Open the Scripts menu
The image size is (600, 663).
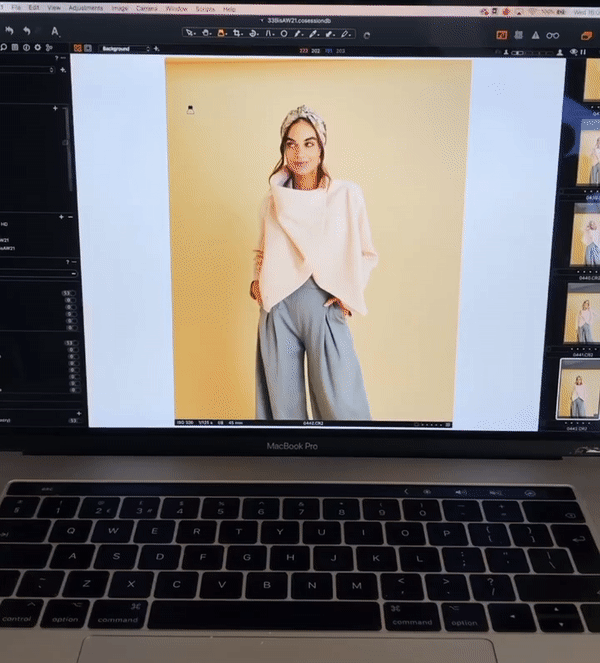click(x=205, y=9)
